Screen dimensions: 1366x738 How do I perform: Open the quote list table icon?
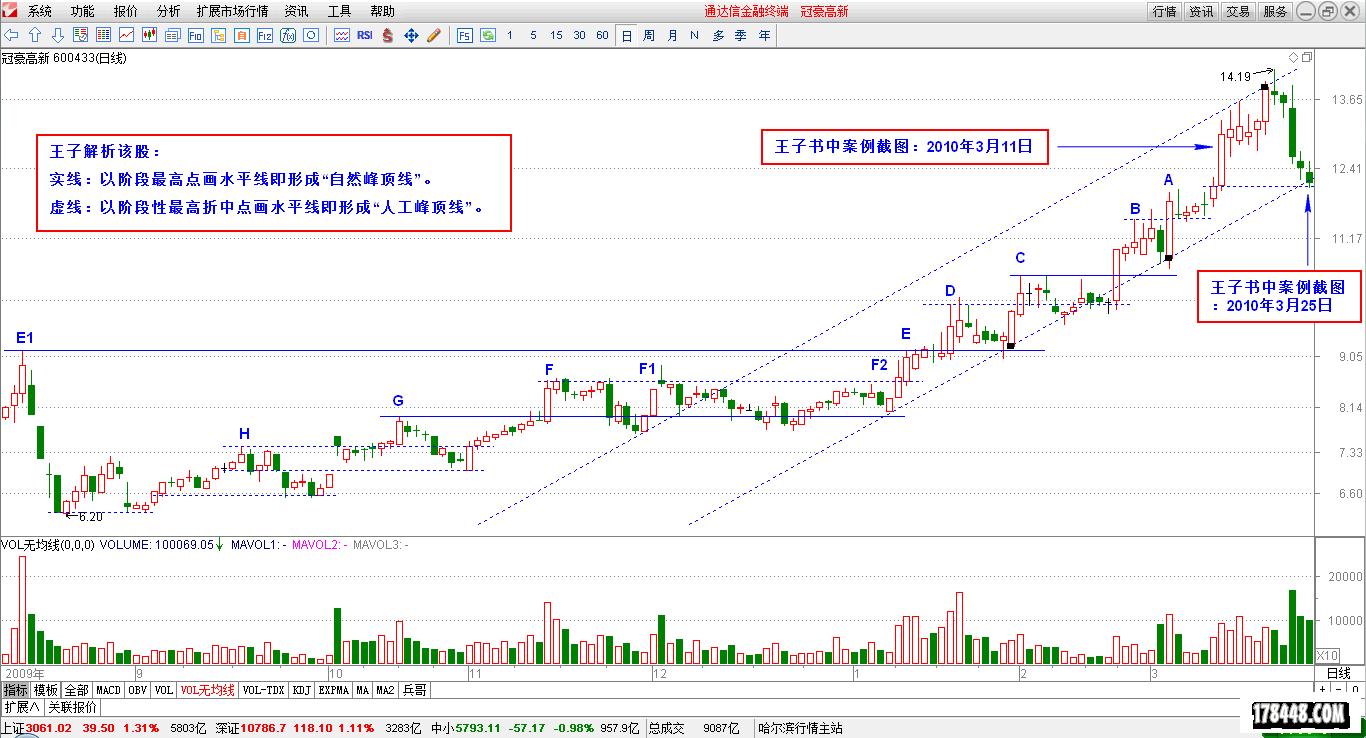pos(103,35)
